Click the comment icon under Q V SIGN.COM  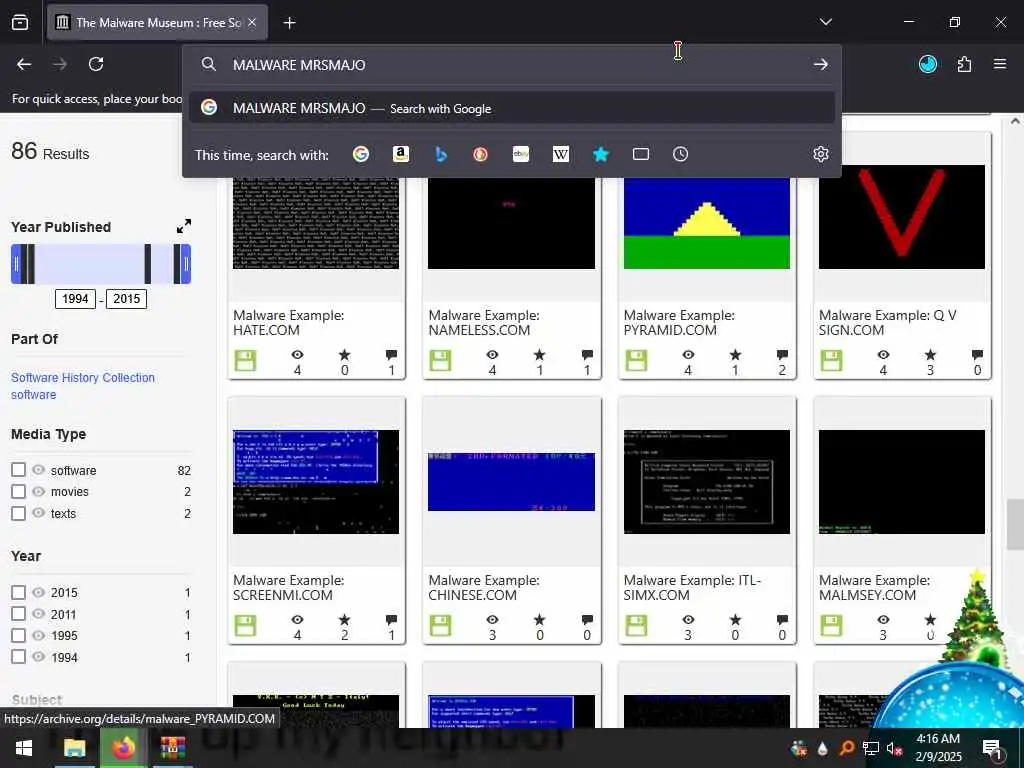click(x=978, y=355)
